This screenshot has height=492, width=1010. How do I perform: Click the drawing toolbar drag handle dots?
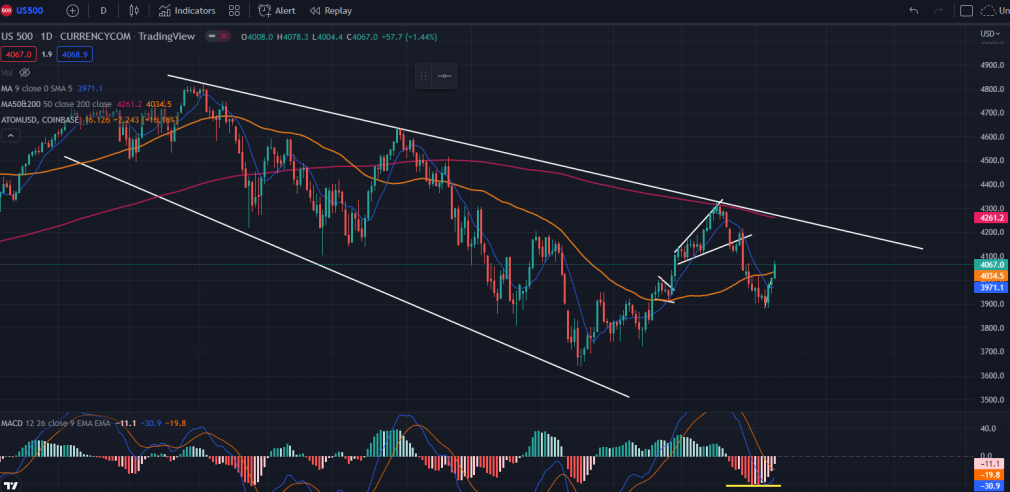[423, 76]
